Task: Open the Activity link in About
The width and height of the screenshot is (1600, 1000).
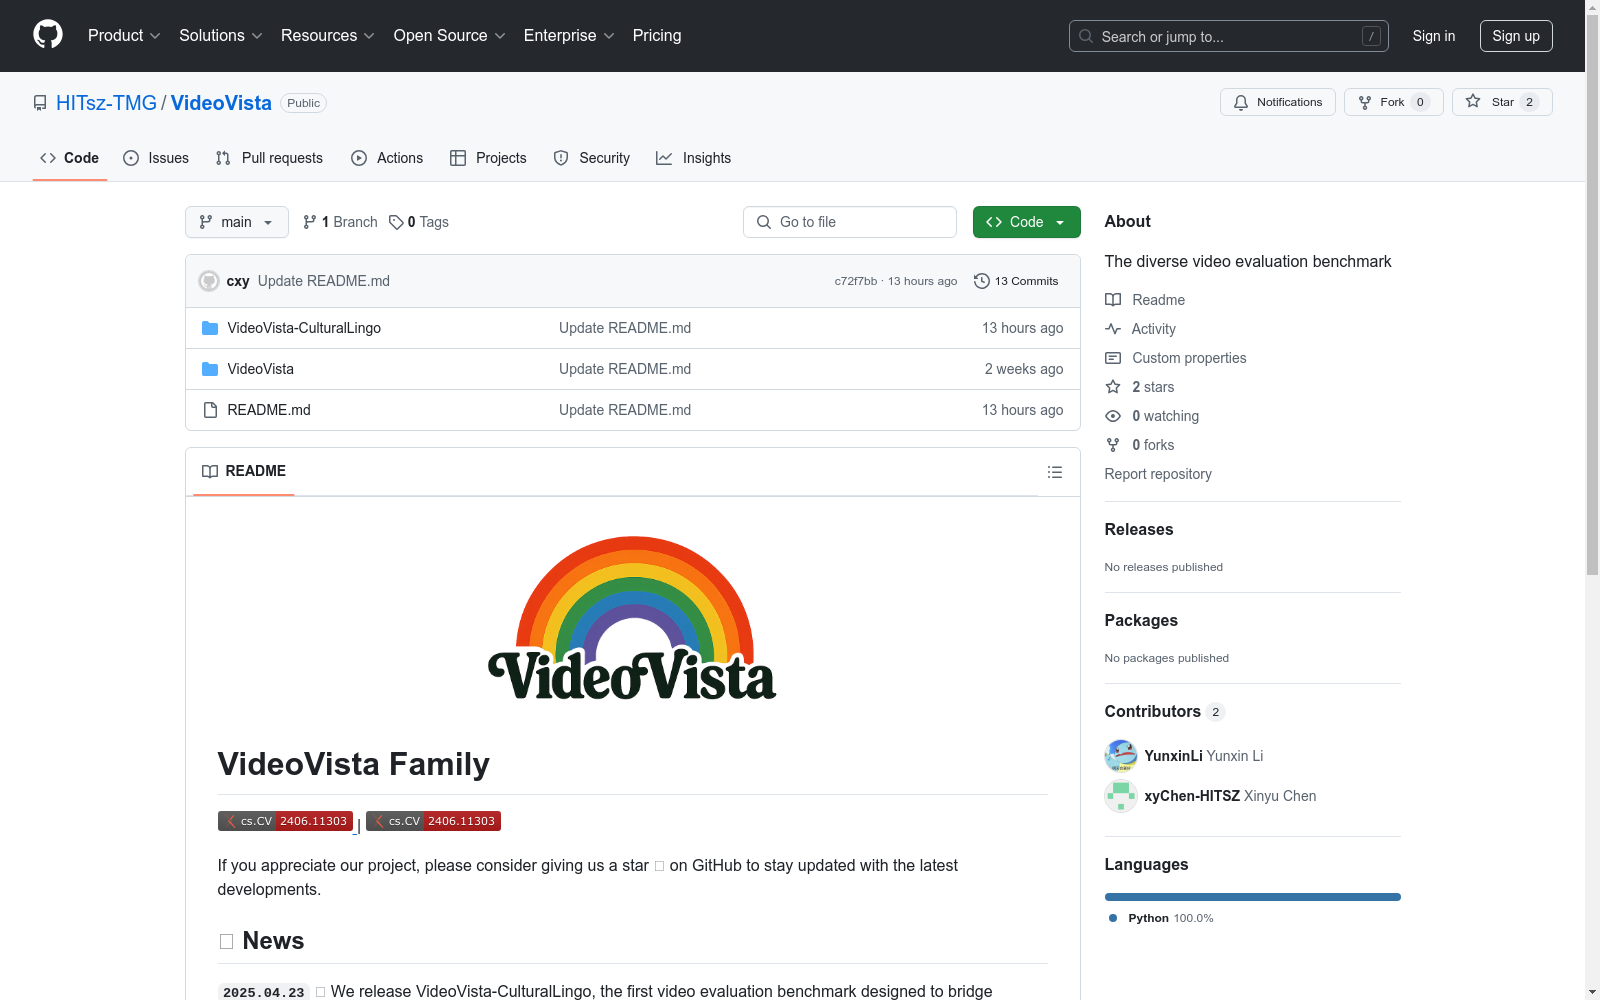Action: pos(1140,329)
